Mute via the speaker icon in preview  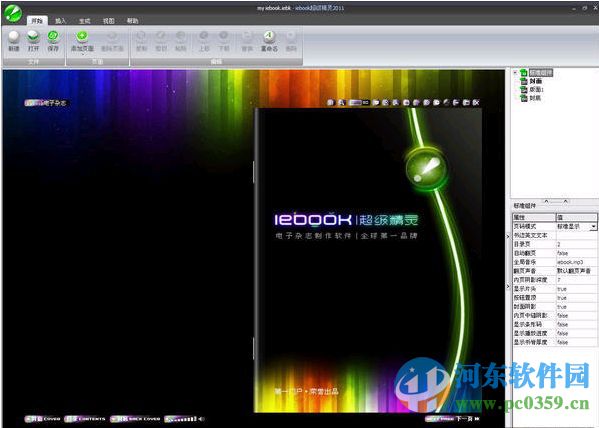point(201,419)
